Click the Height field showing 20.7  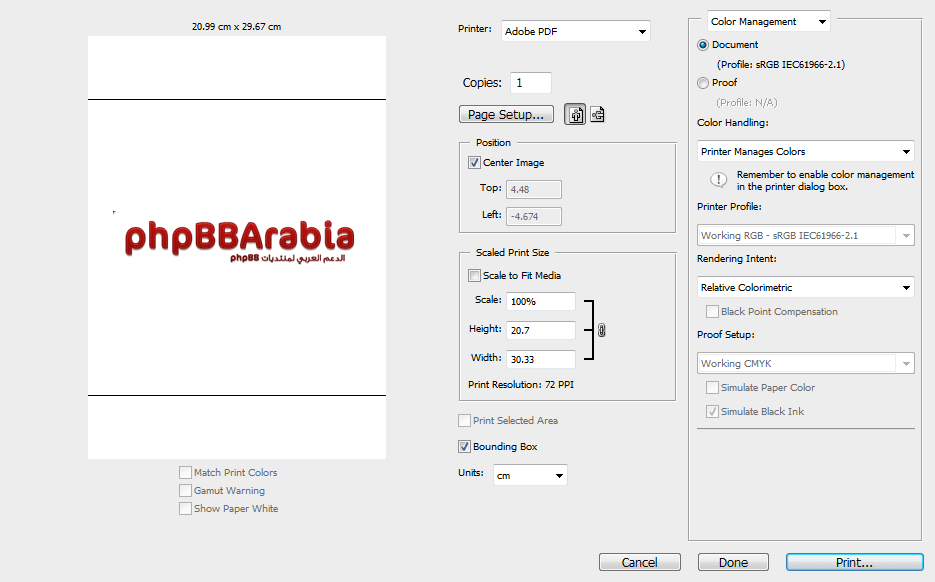[x=541, y=330]
